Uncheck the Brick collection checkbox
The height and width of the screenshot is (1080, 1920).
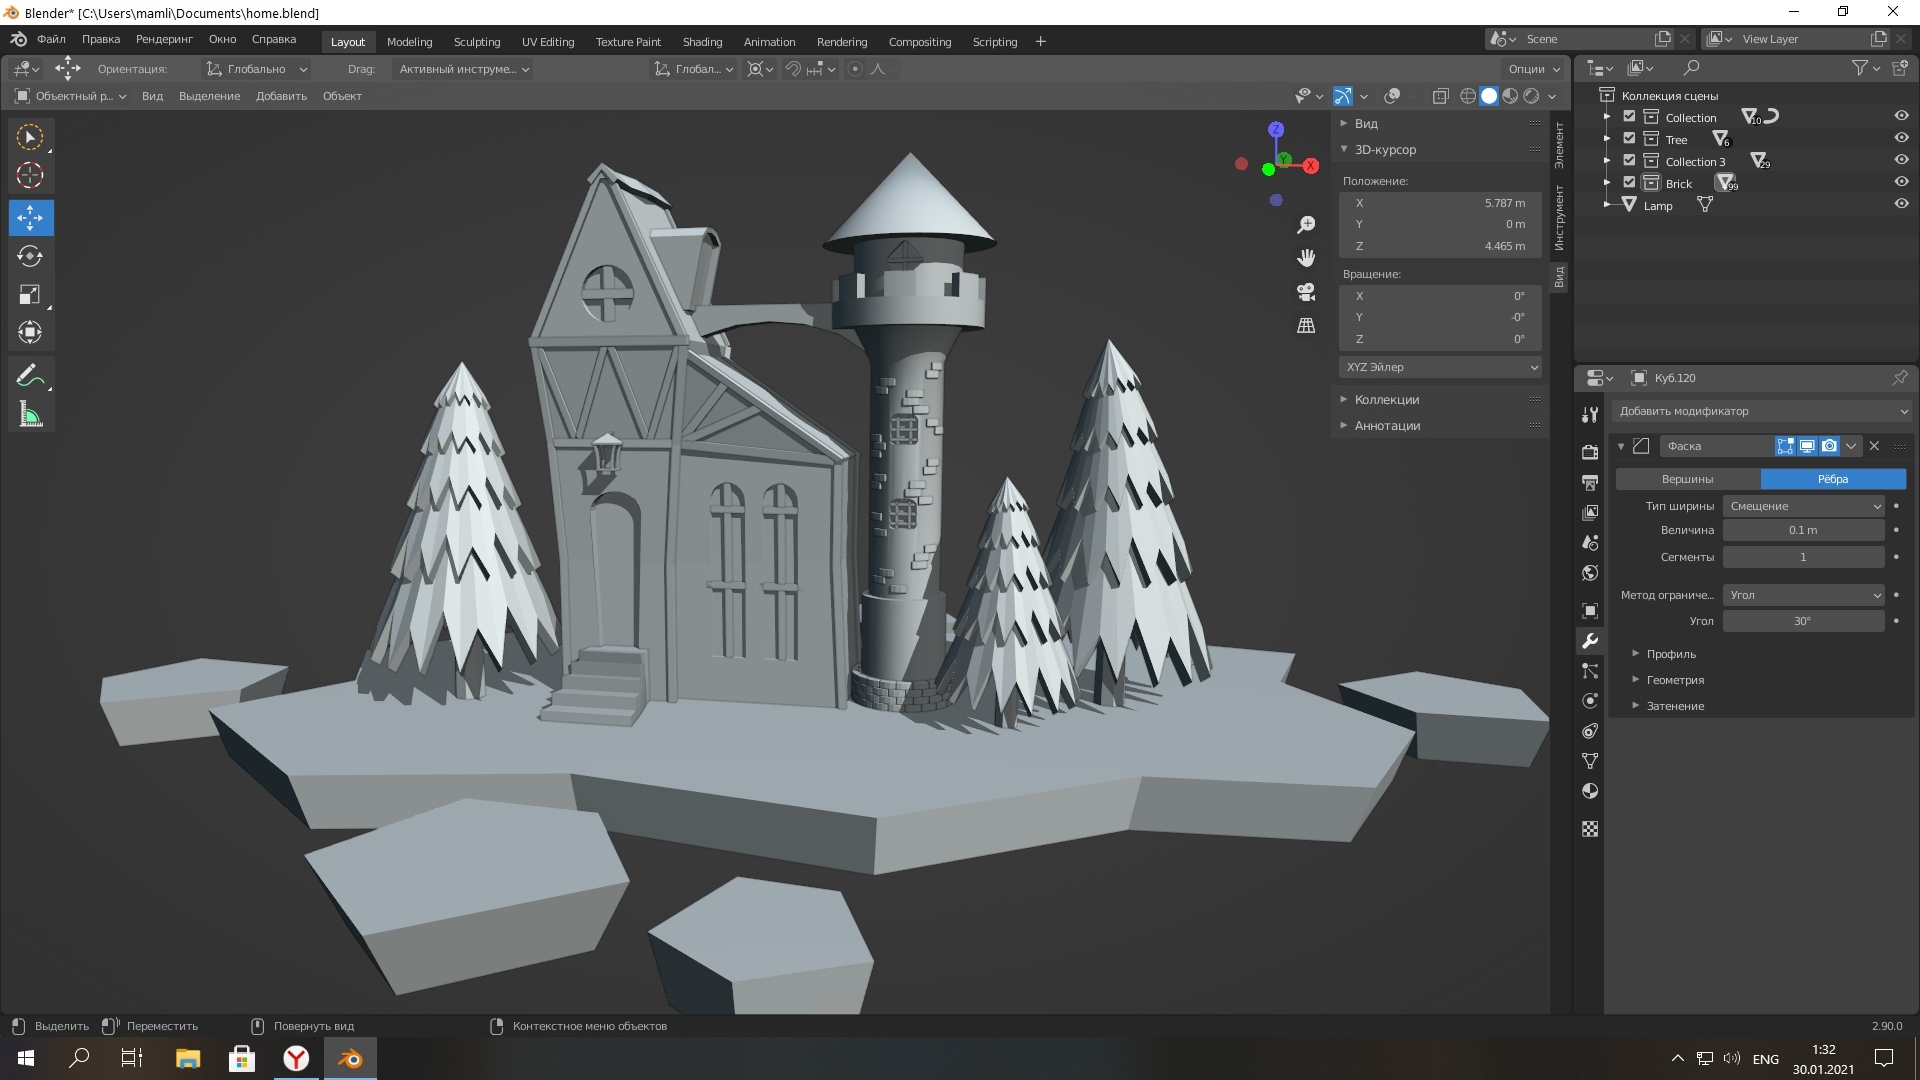click(x=1629, y=182)
